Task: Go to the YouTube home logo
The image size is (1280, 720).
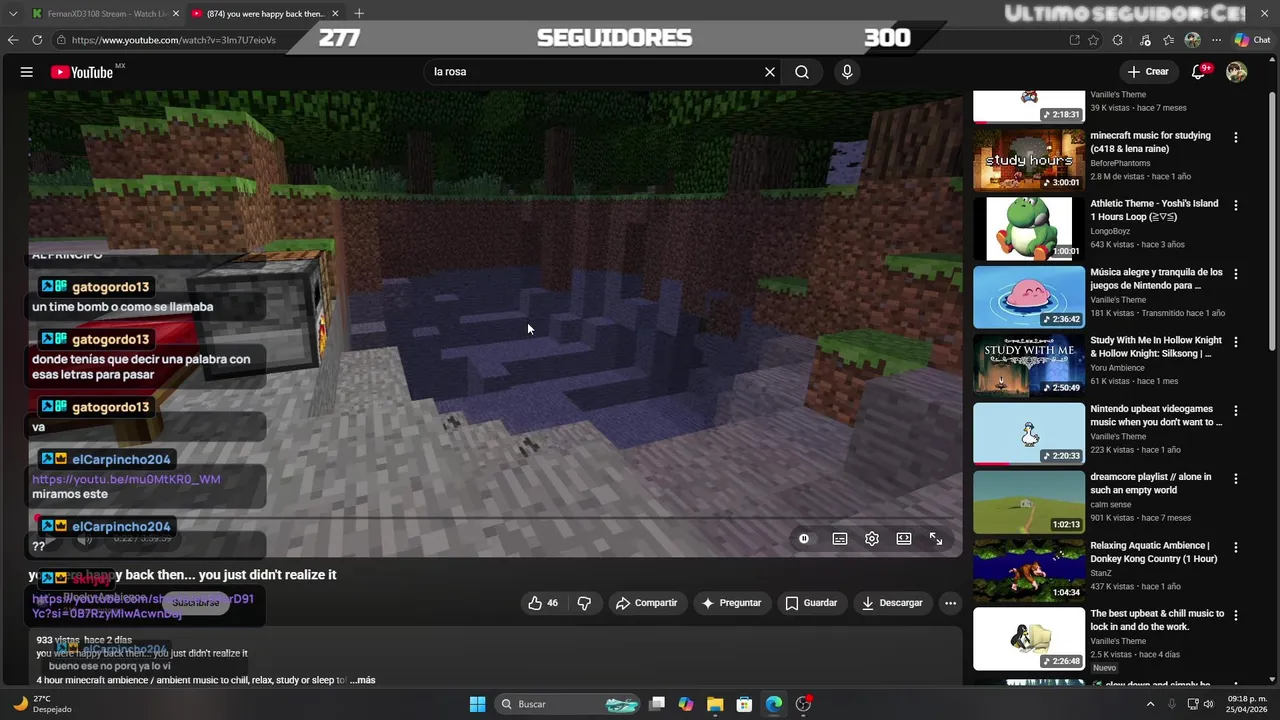Action: pos(82,72)
